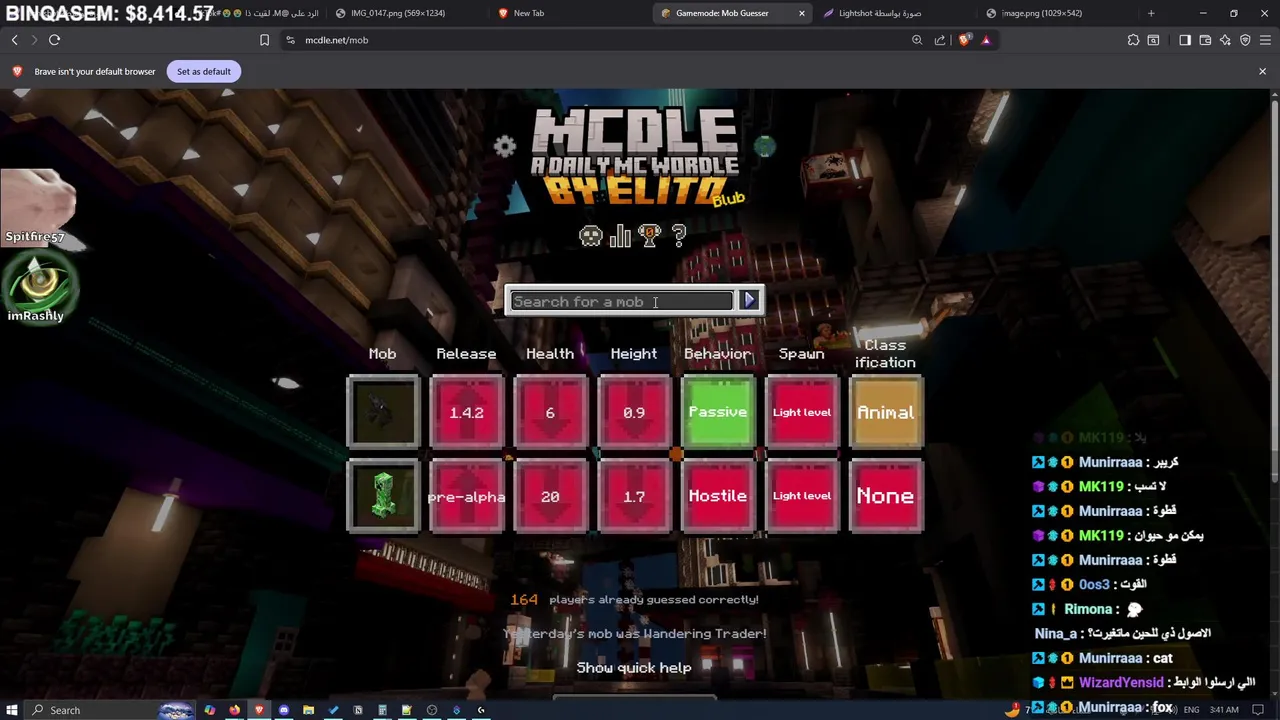Image resolution: width=1280 pixels, height=720 pixels.
Task: Click the 'Release' column header
Action: [466, 354]
